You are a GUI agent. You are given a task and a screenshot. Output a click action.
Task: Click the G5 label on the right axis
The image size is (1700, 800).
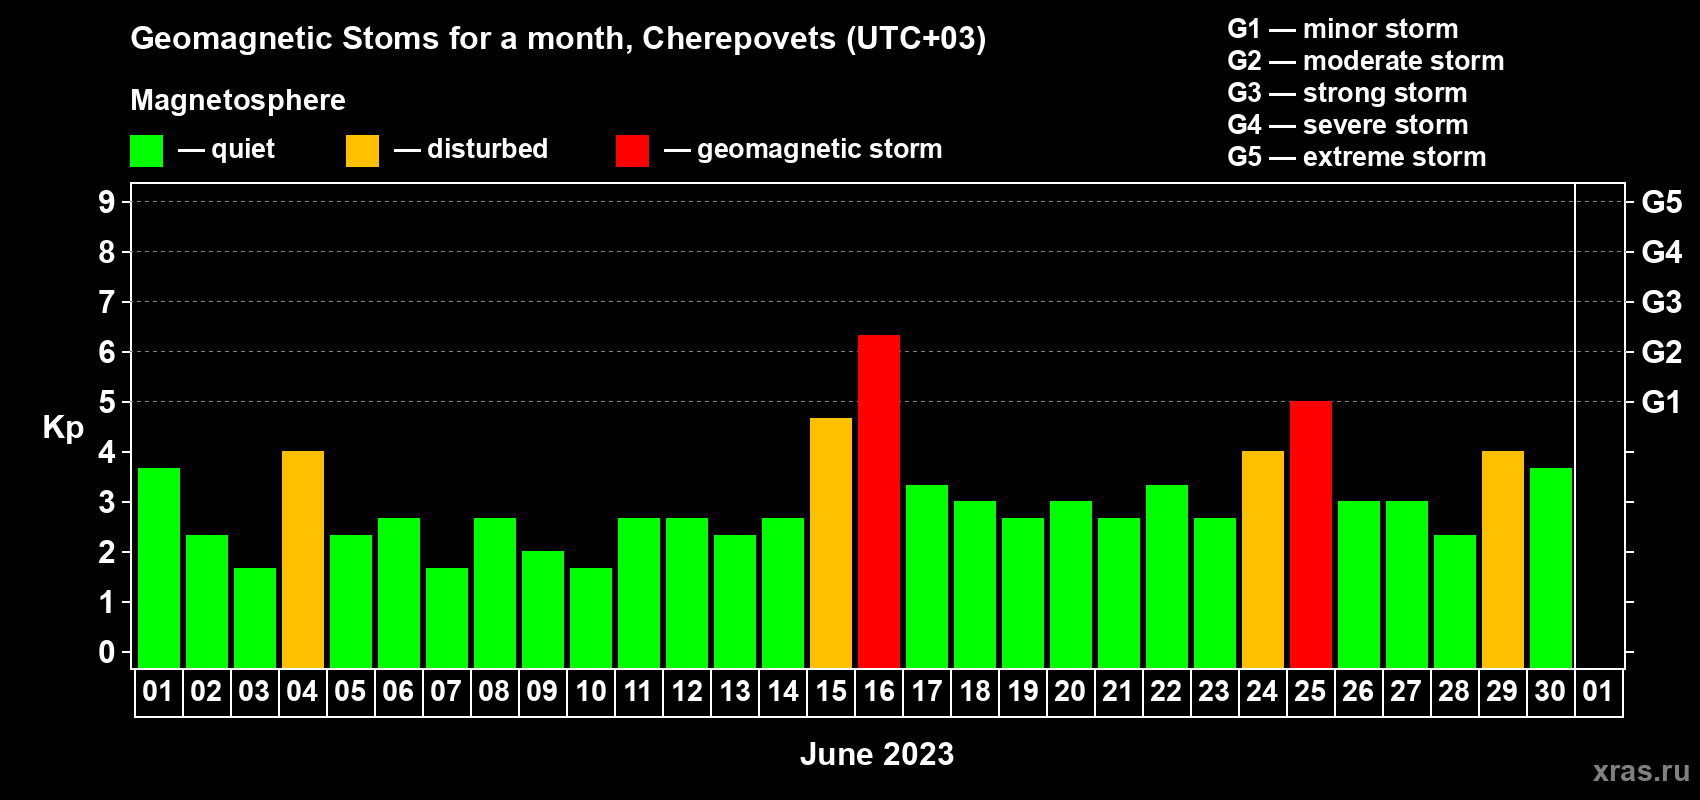tap(1662, 202)
